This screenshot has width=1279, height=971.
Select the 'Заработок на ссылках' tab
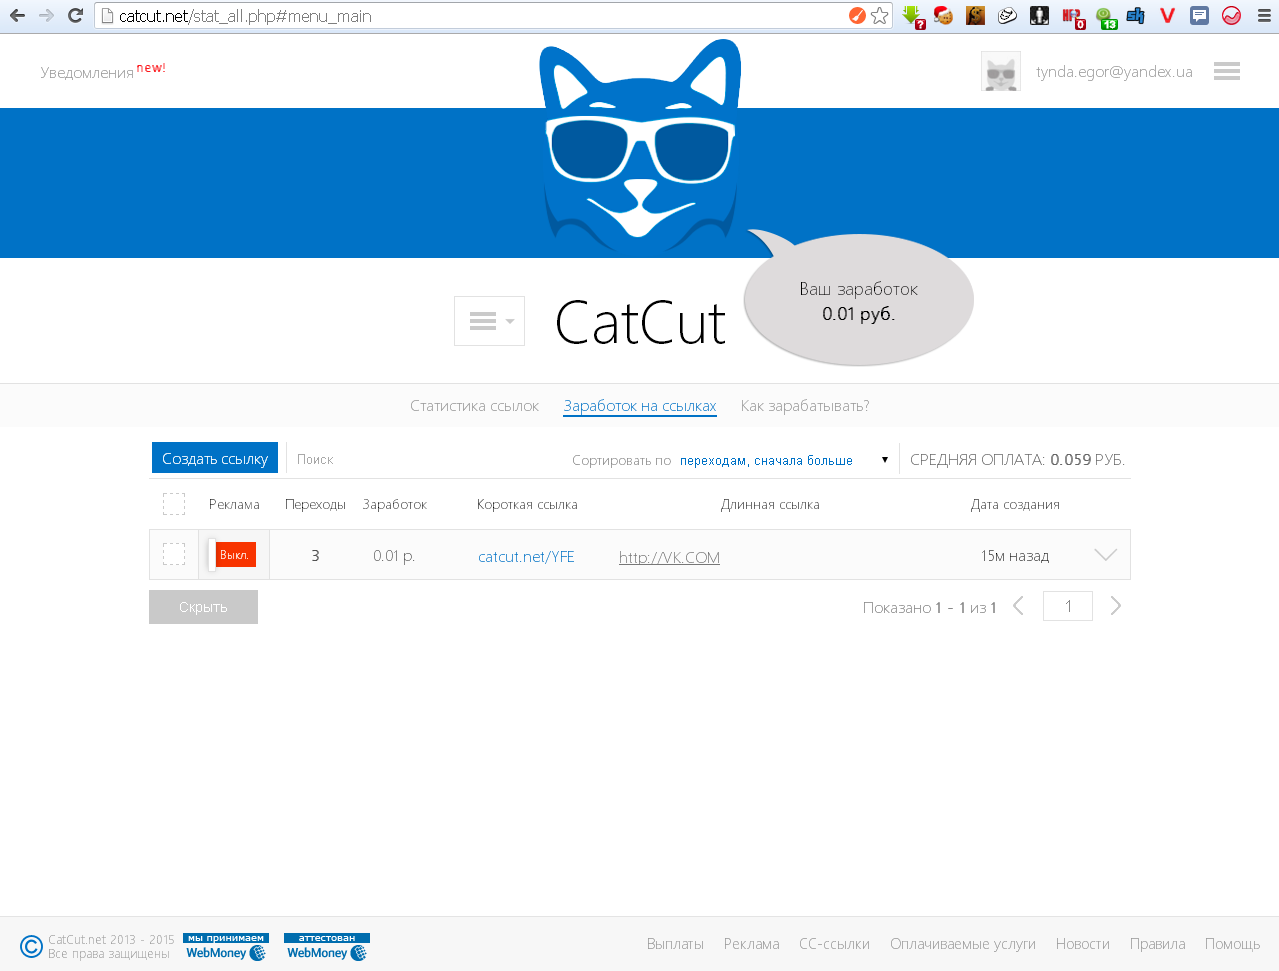640,406
